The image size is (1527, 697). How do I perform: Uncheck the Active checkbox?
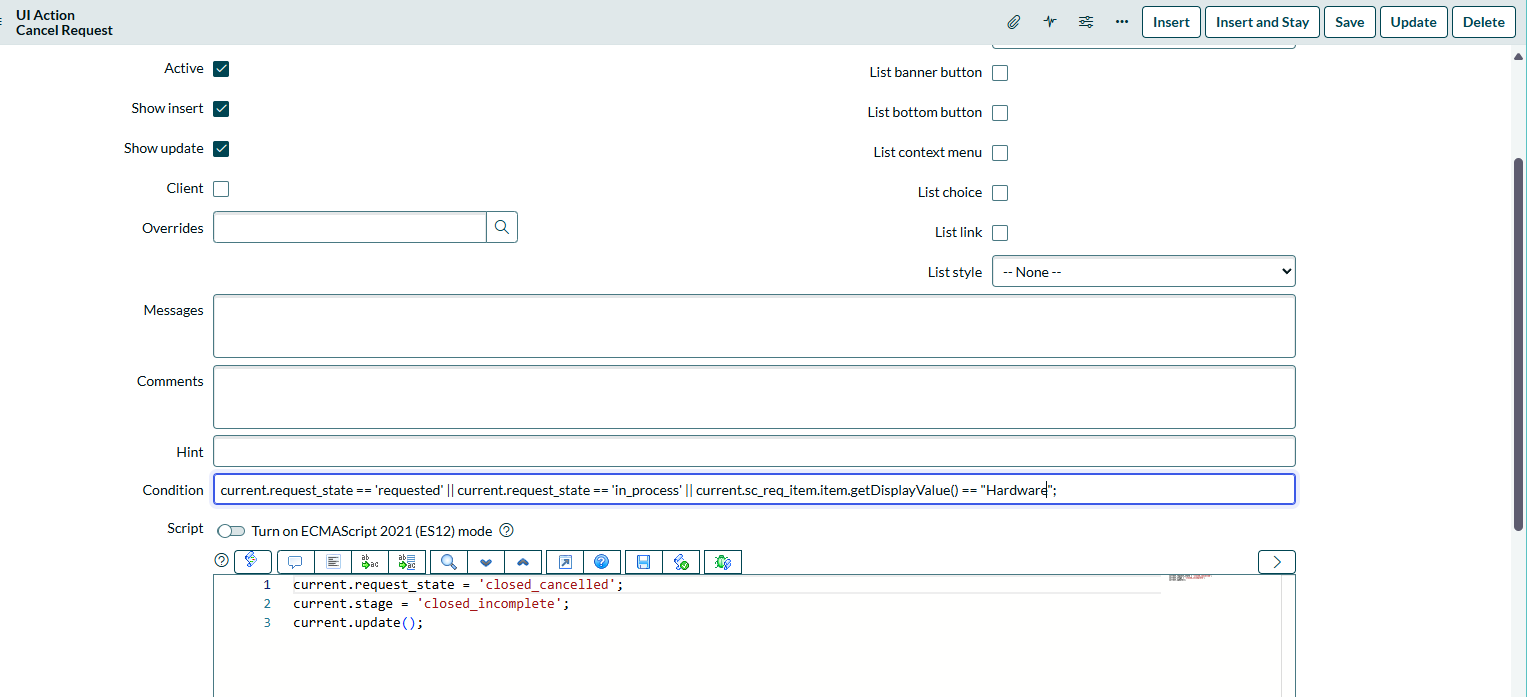221,69
